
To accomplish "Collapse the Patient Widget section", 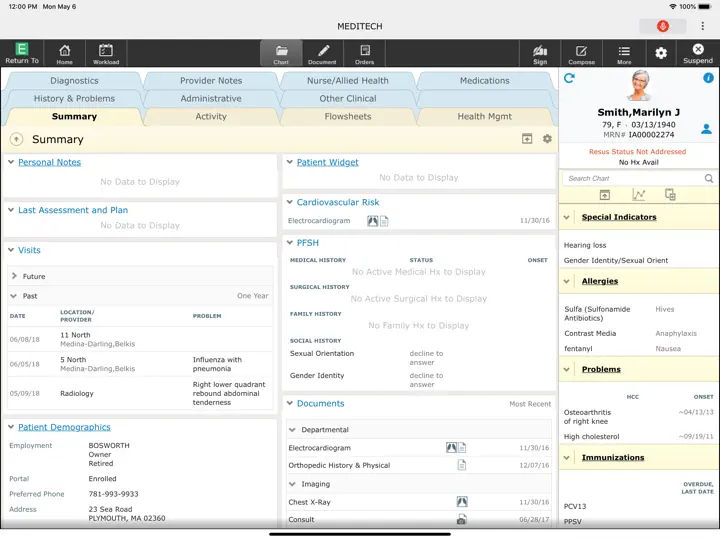I will pos(290,162).
